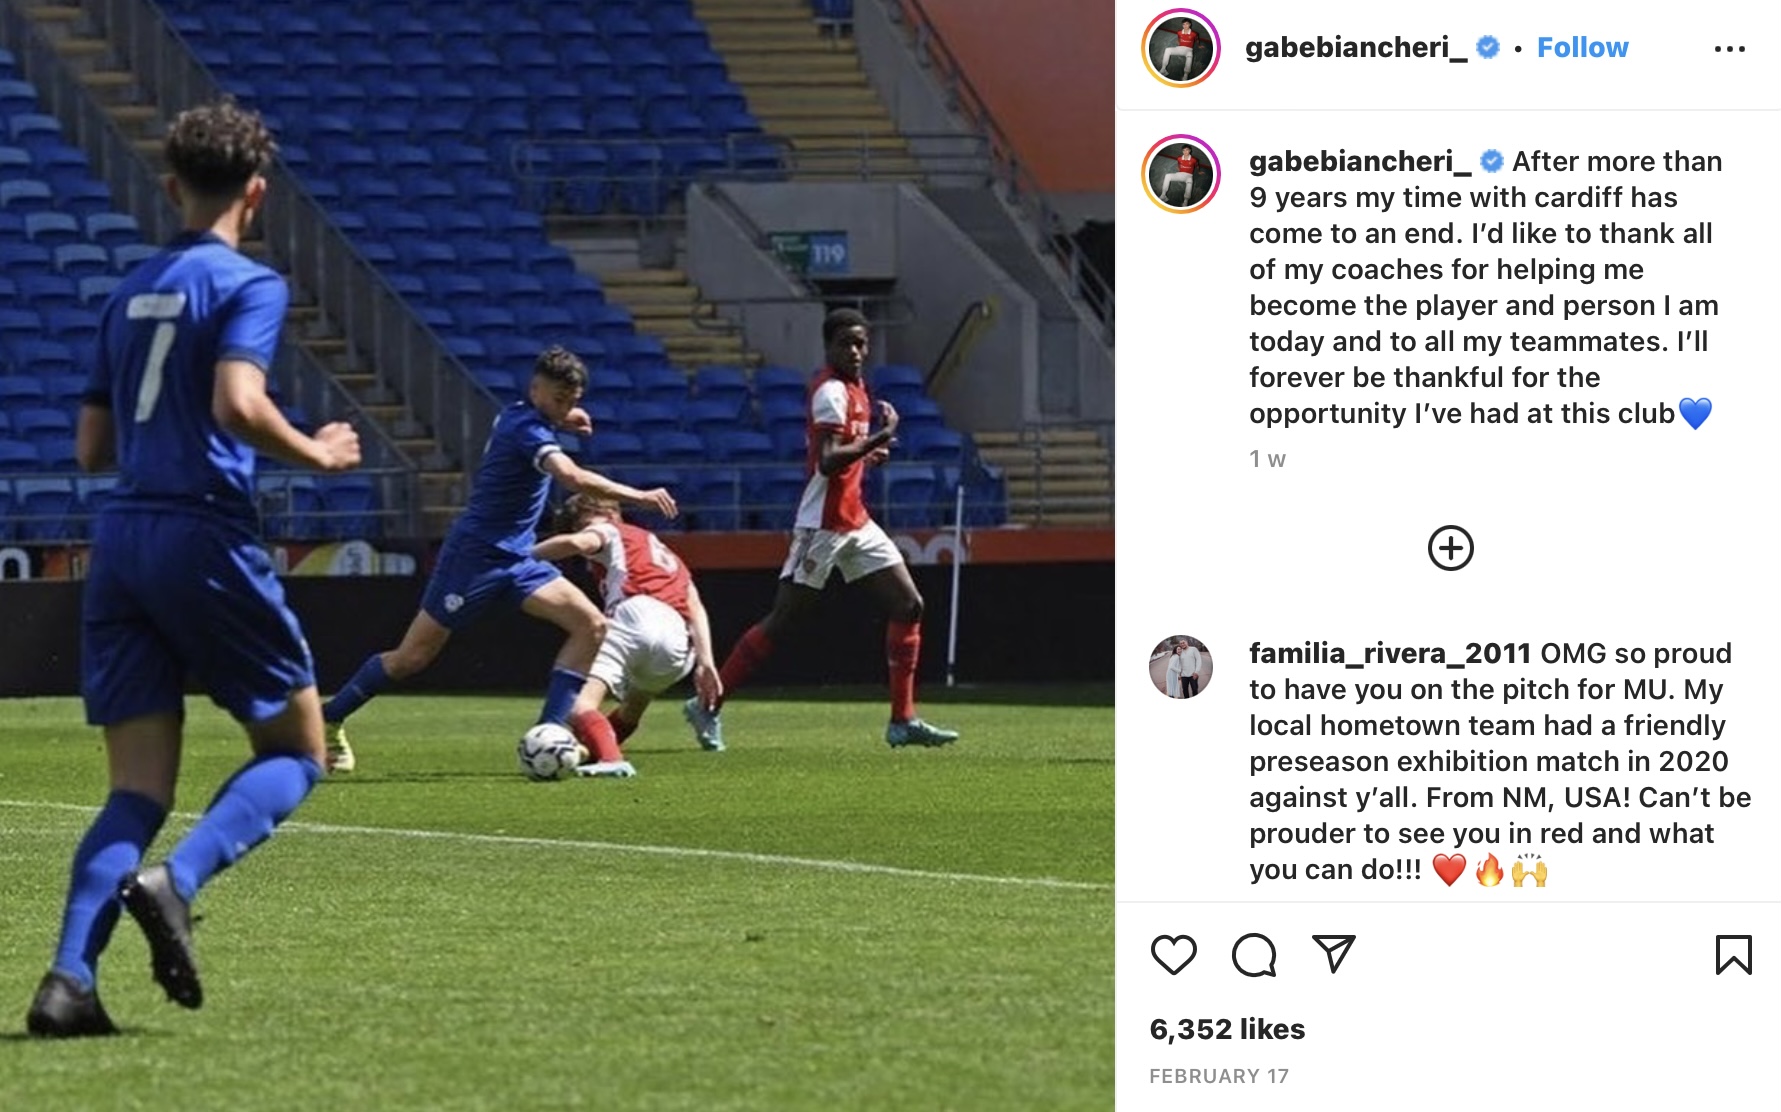The image size is (1781, 1112).
Task: Open gabebiancheri_ profile picture in header
Action: (1181, 48)
